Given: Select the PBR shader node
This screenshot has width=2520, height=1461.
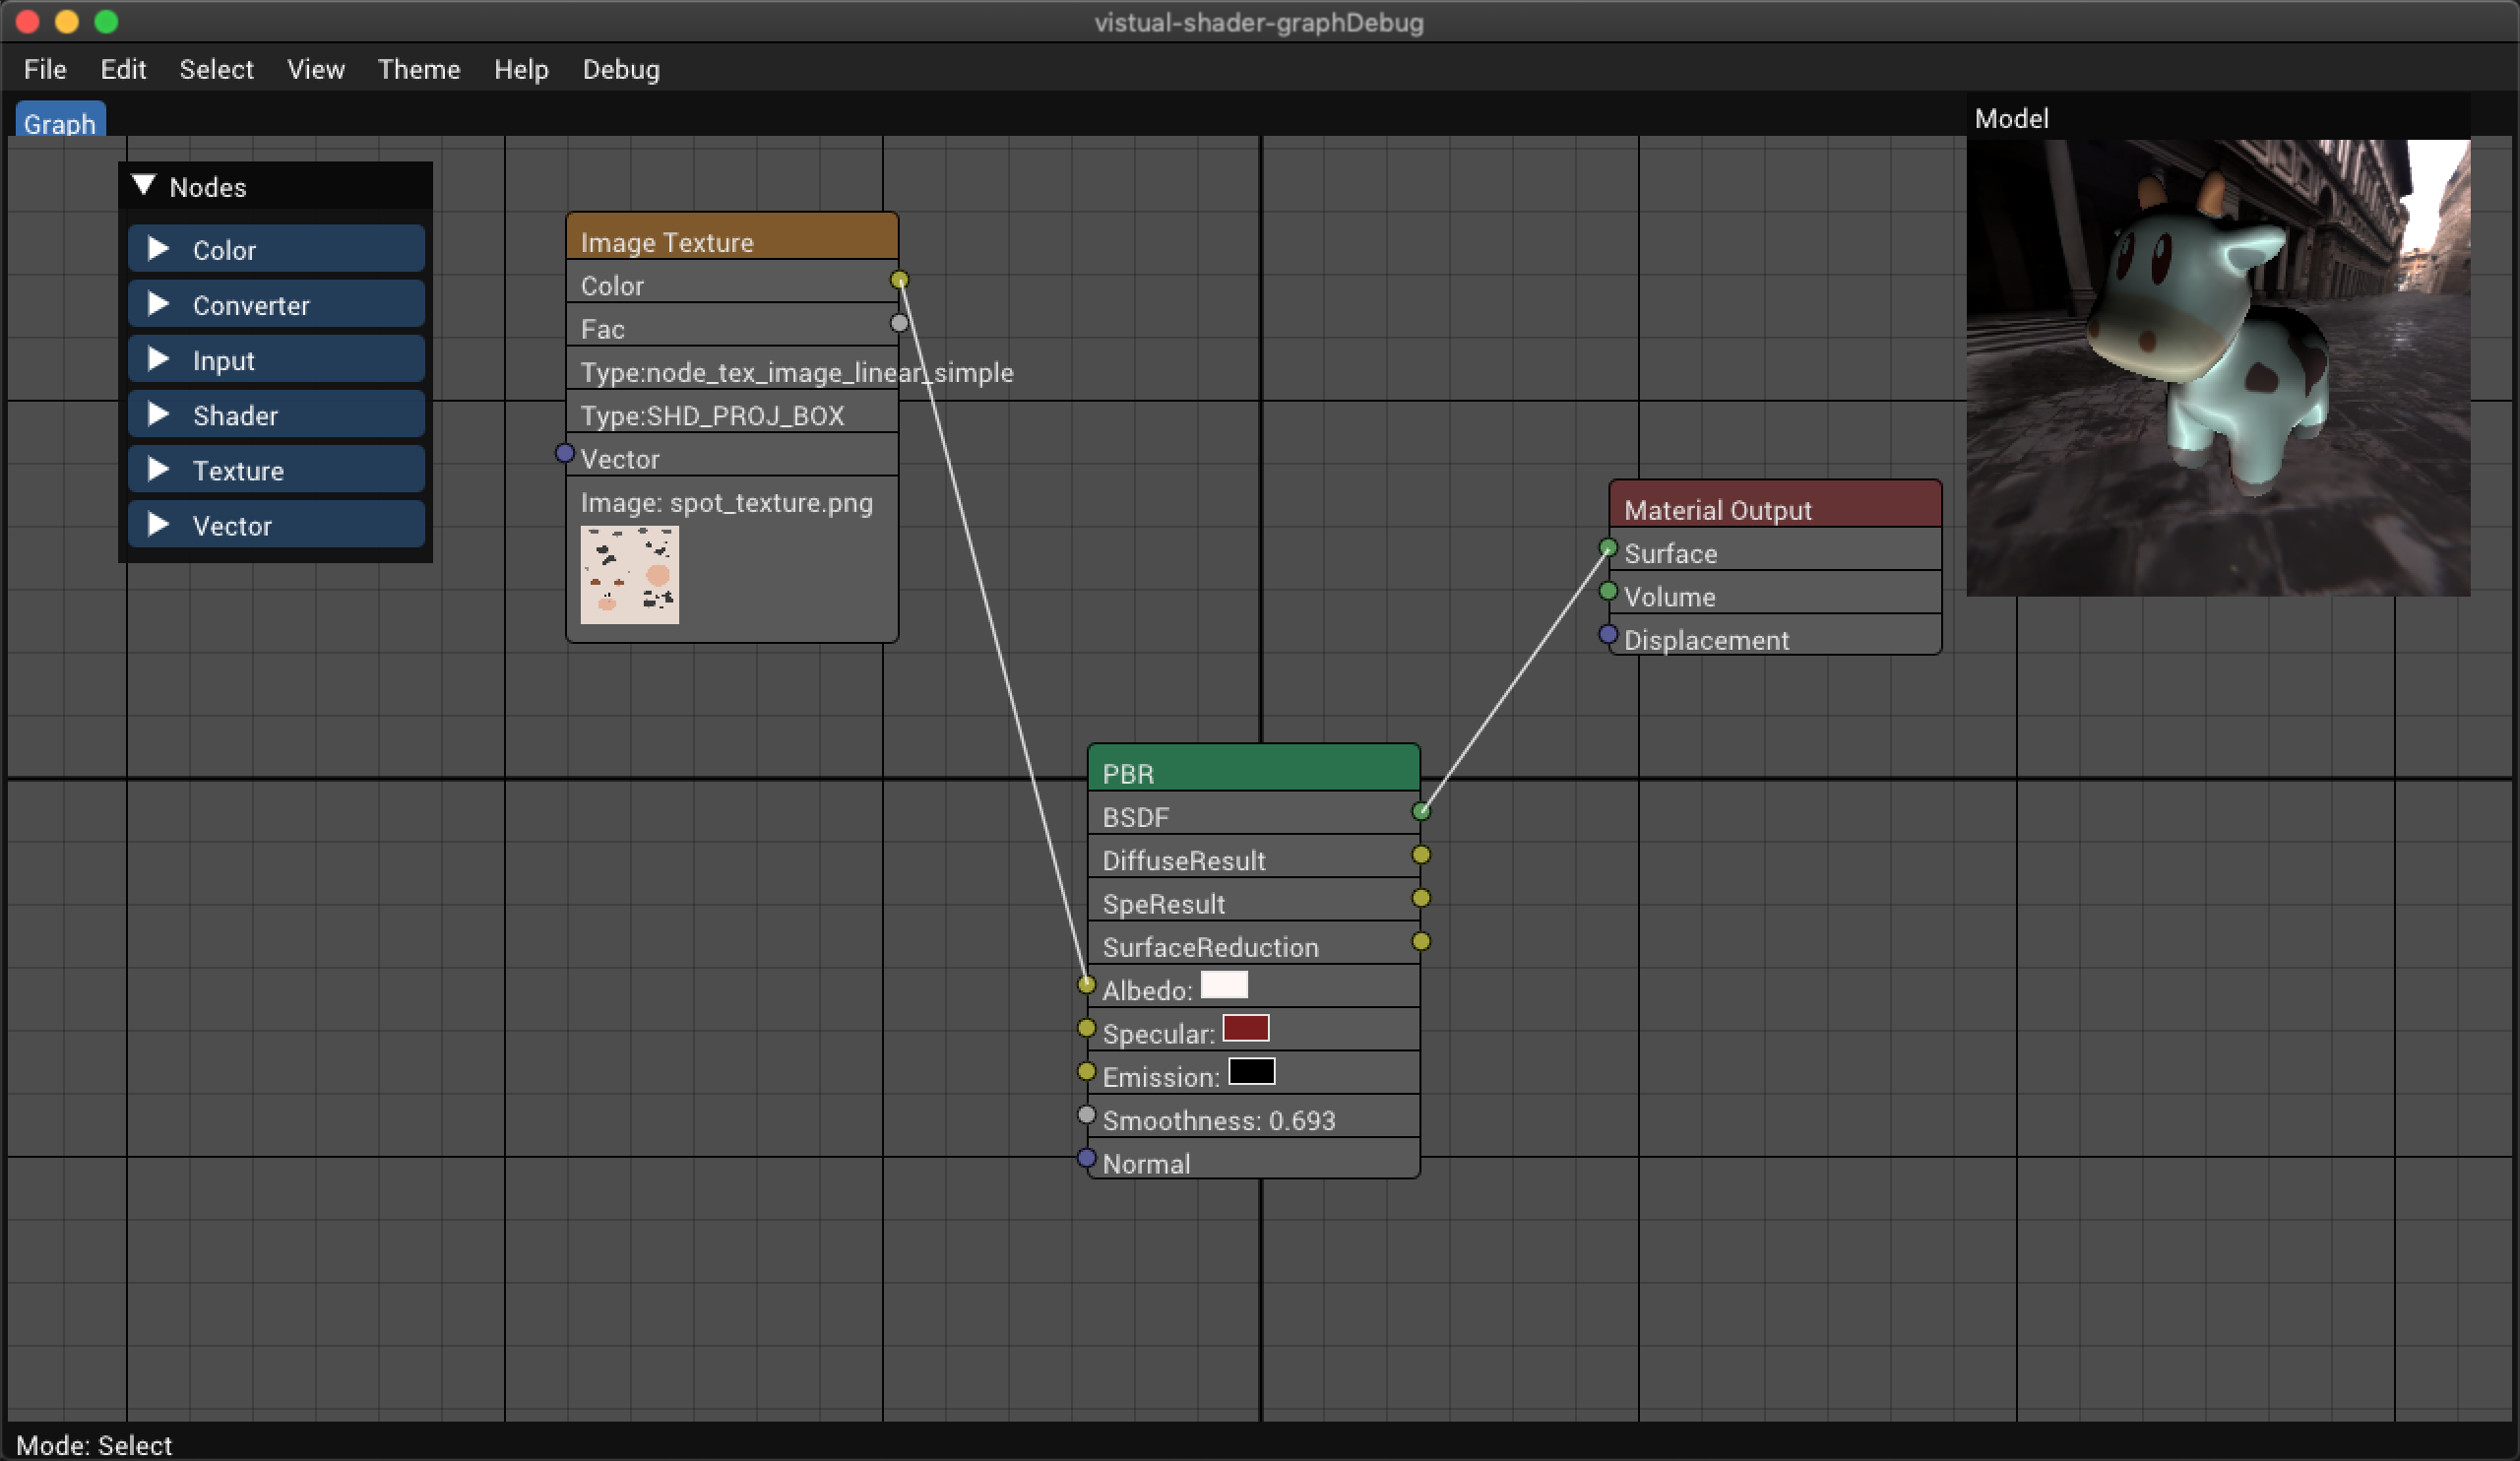Looking at the screenshot, I should (x=1252, y=772).
